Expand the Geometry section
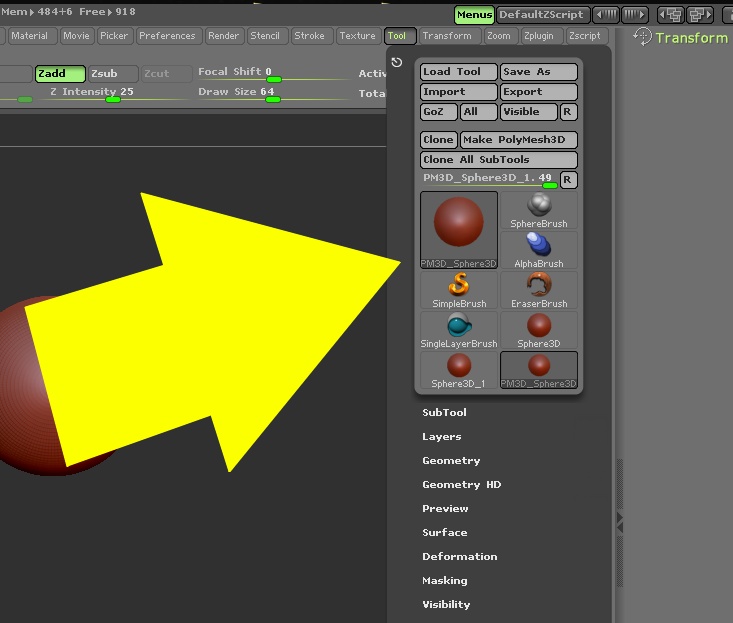Image resolution: width=733 pixels, height=623 pixels. [x=451, y=460]
